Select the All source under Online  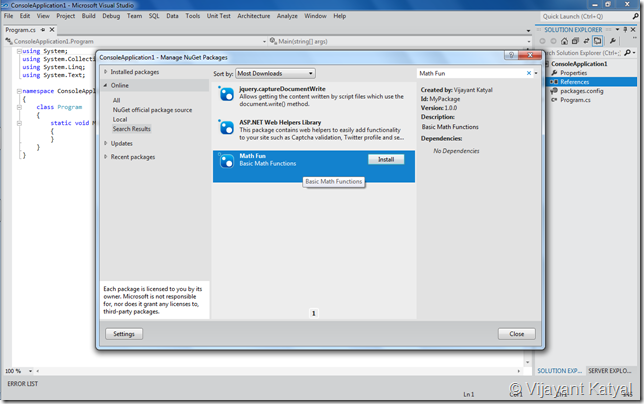coord(116,100)
